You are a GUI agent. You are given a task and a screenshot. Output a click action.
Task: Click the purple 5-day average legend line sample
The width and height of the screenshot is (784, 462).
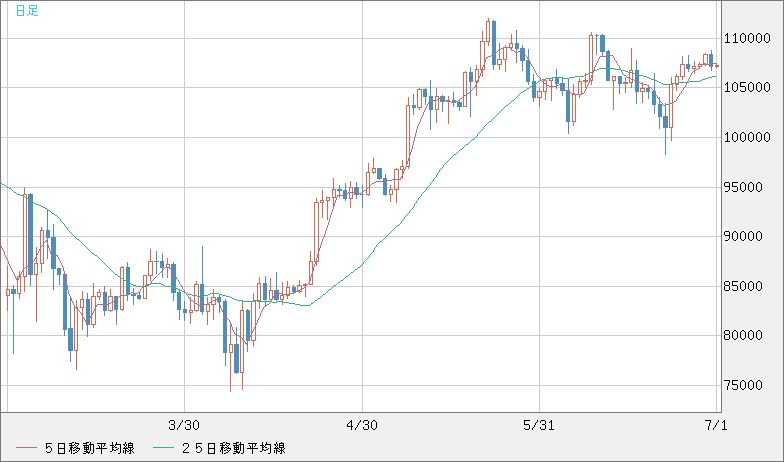[x=26, y=448]
